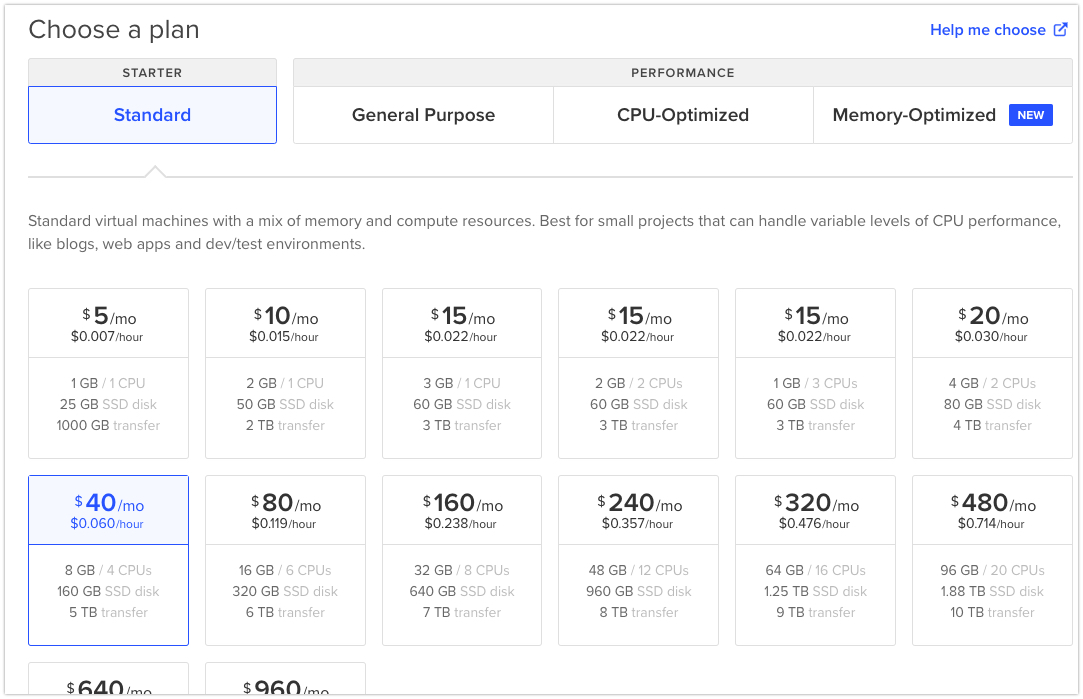
Task: Choose the $240/mo plan with 48 GB
Action: 638,560
